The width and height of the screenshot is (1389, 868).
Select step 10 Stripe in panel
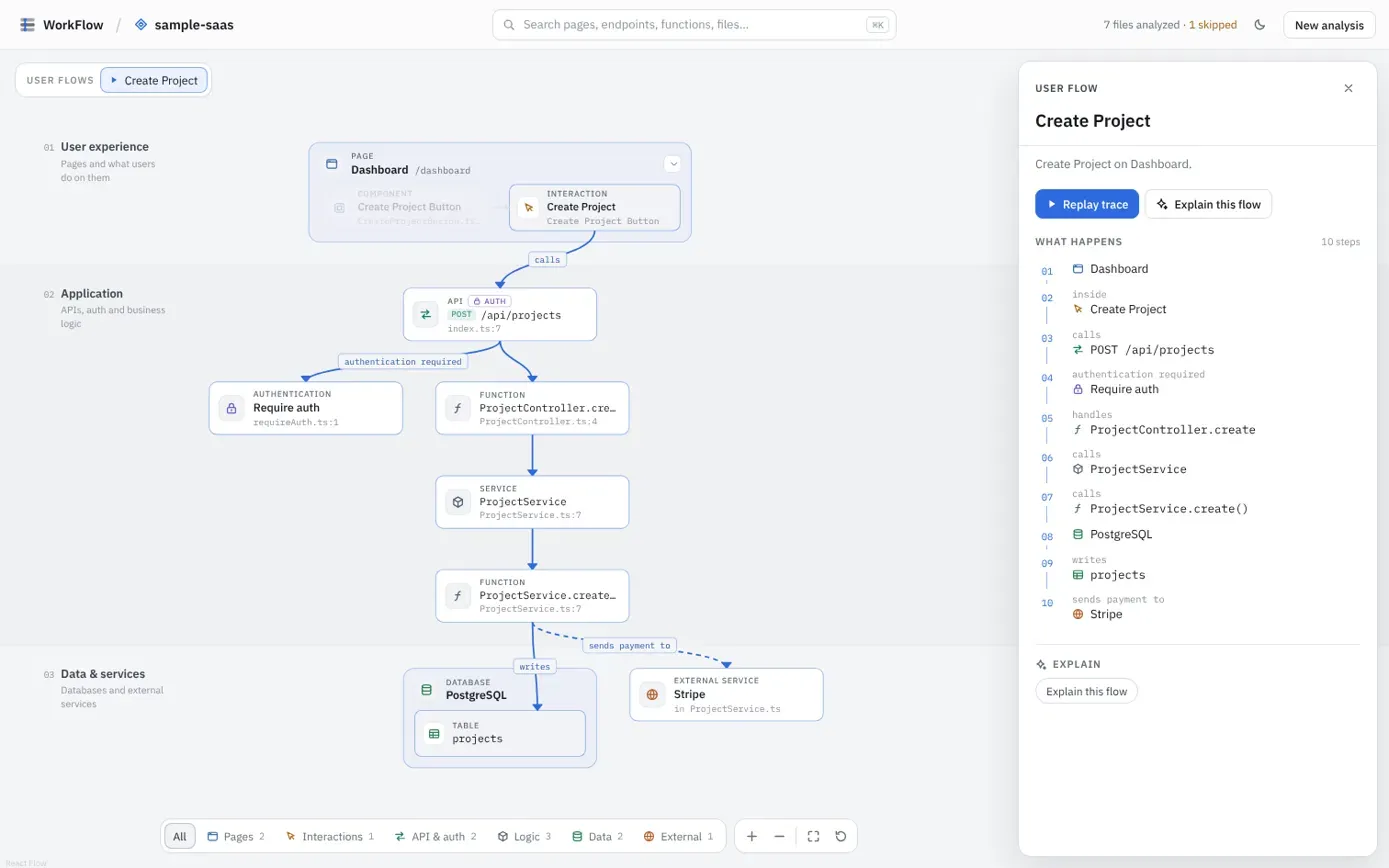[x=1200, y=607]
